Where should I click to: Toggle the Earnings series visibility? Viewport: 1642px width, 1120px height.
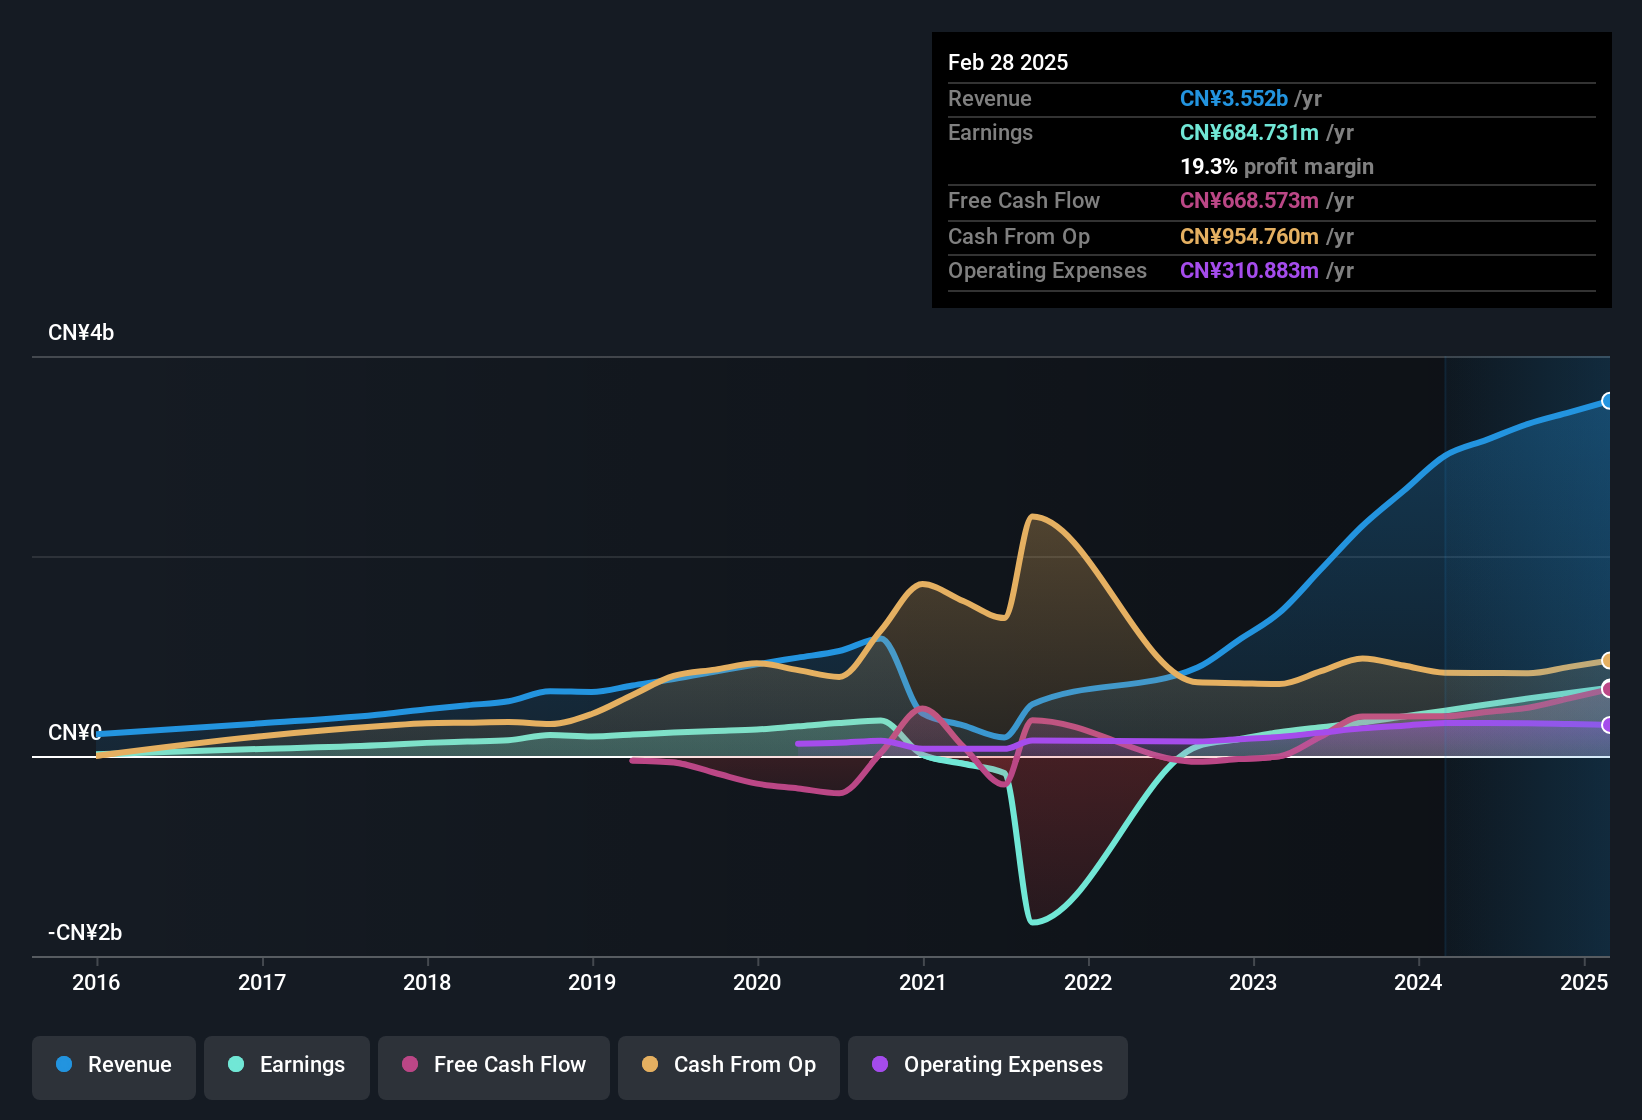[x=287, y=1065]
